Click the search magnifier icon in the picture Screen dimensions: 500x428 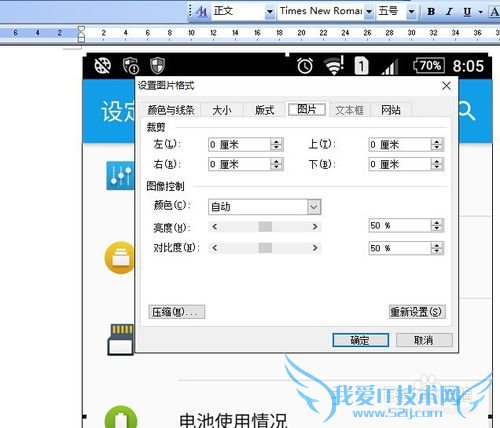click(467, 111)
